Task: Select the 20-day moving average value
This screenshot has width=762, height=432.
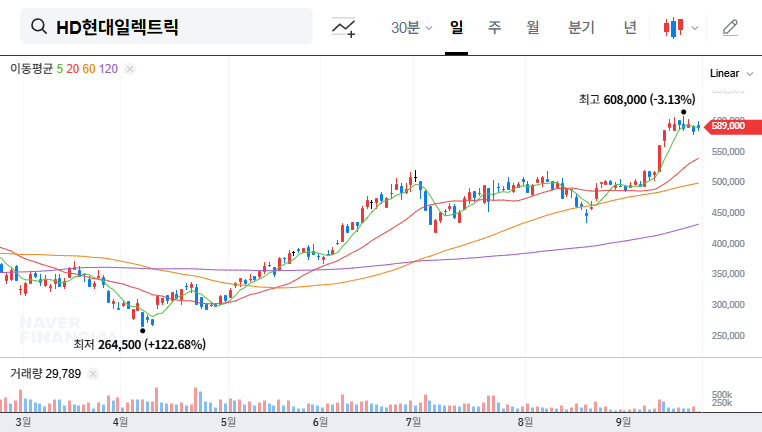Action: click(72, 69)
